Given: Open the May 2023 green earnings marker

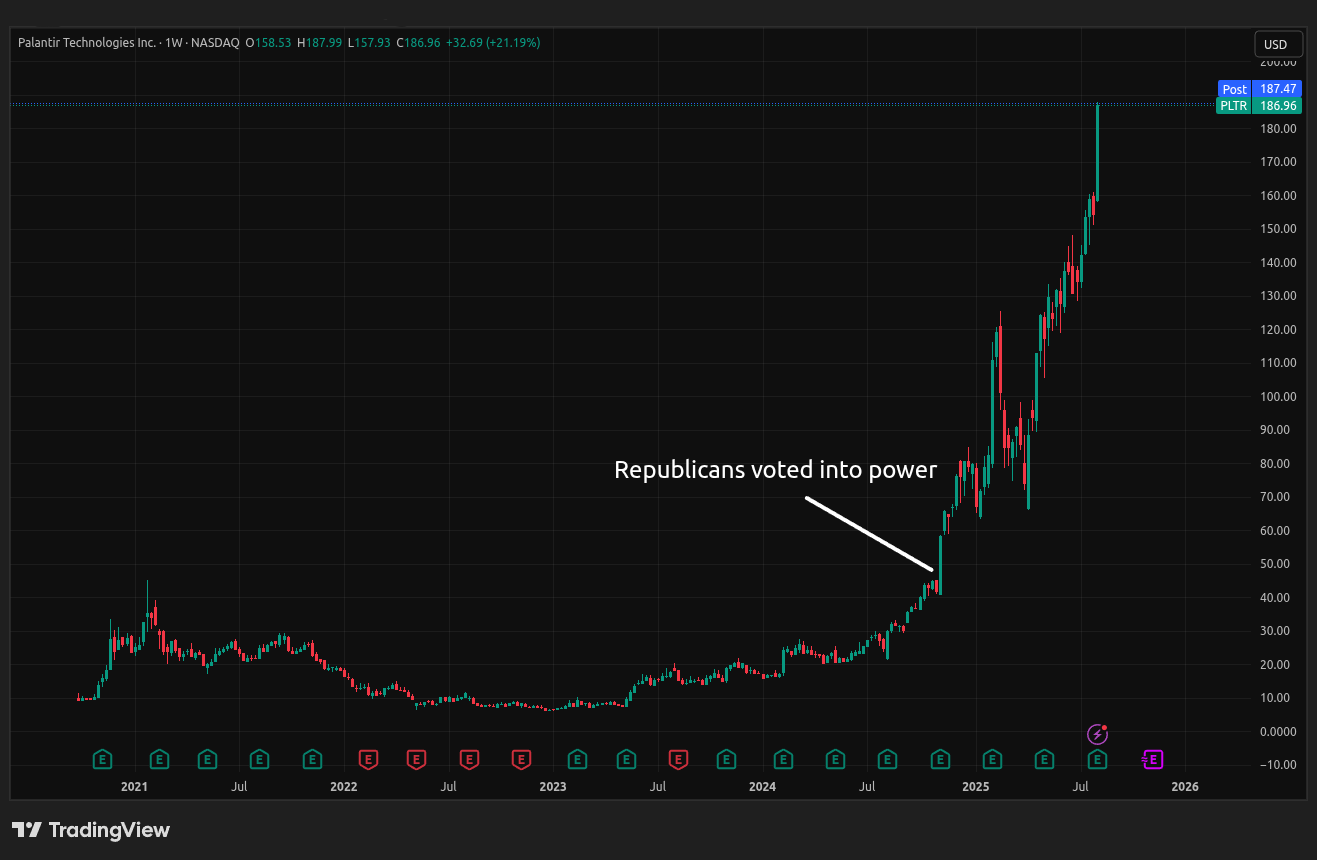Looking at the screenshot, I should 626,760.
